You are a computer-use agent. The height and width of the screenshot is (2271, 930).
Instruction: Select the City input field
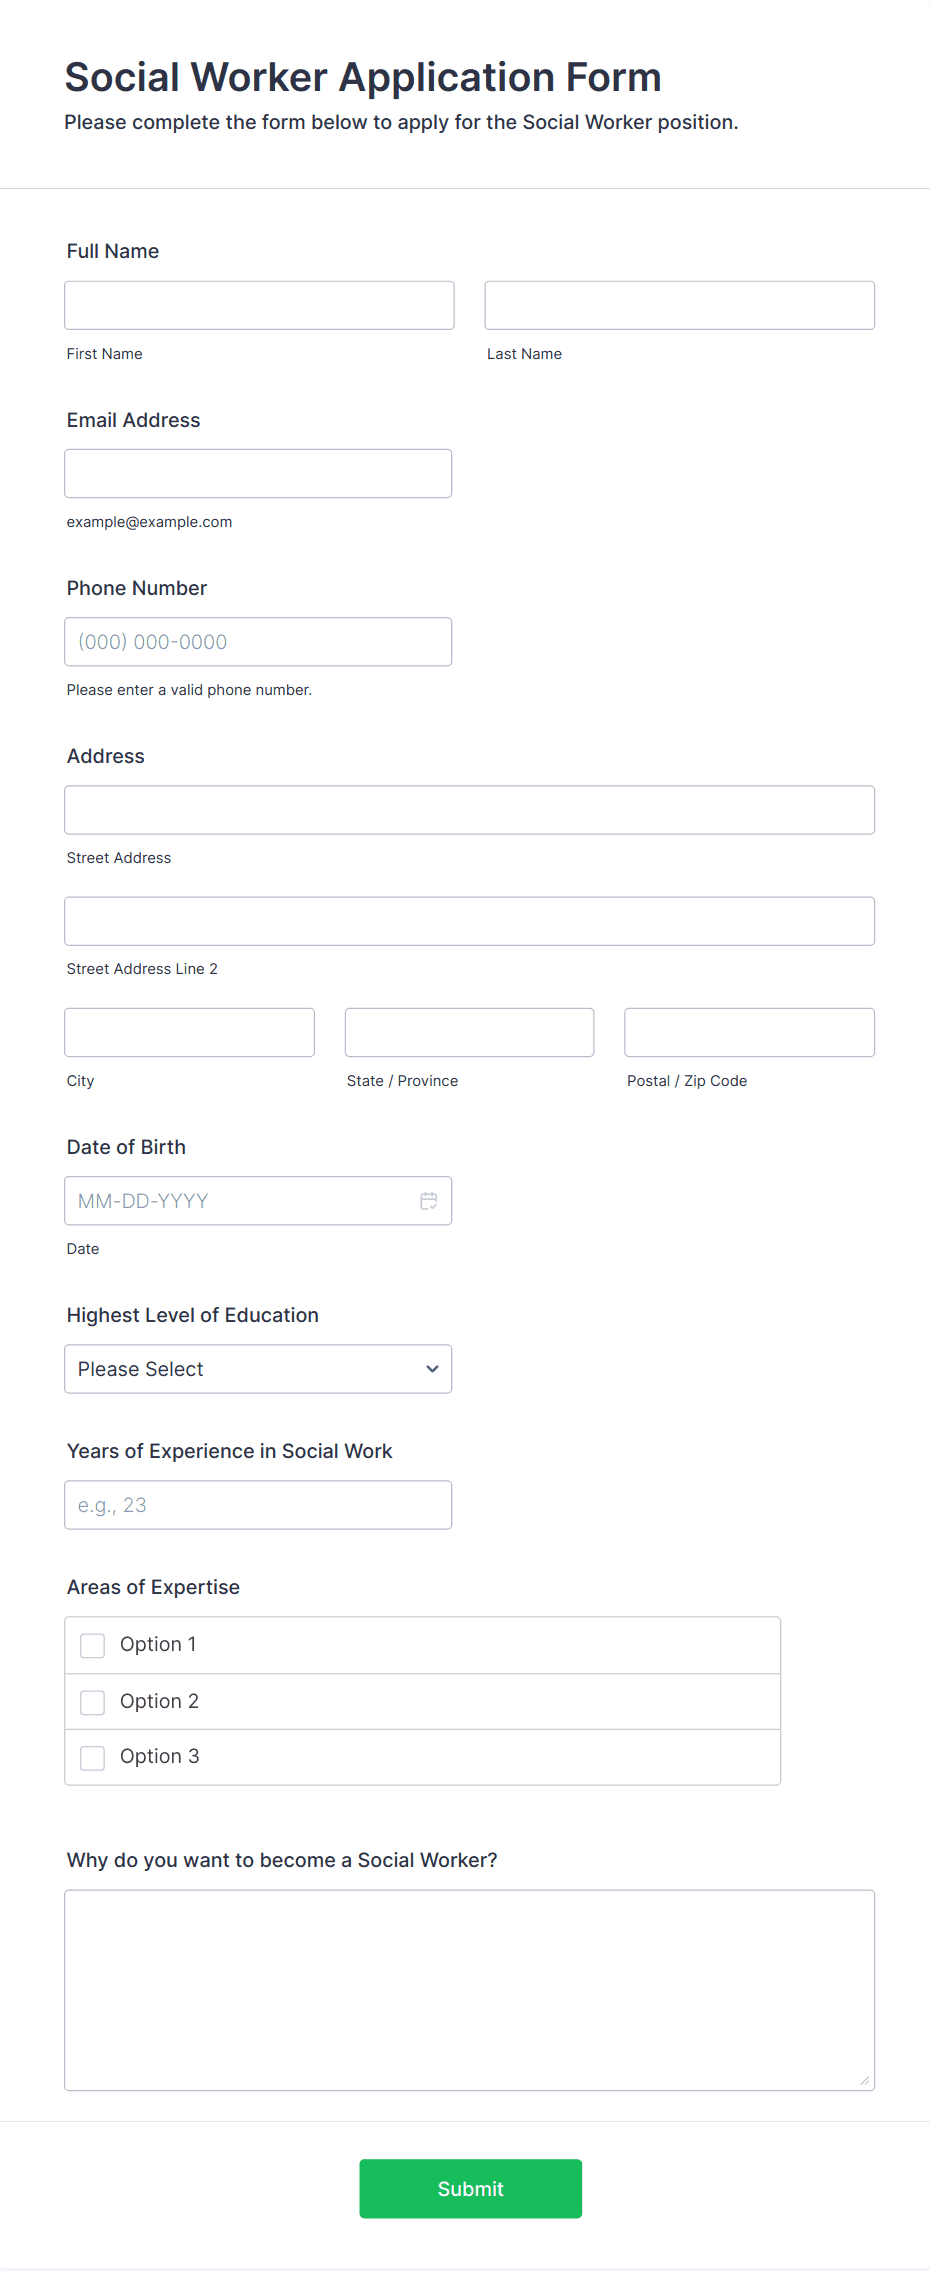pos(189,1032)
